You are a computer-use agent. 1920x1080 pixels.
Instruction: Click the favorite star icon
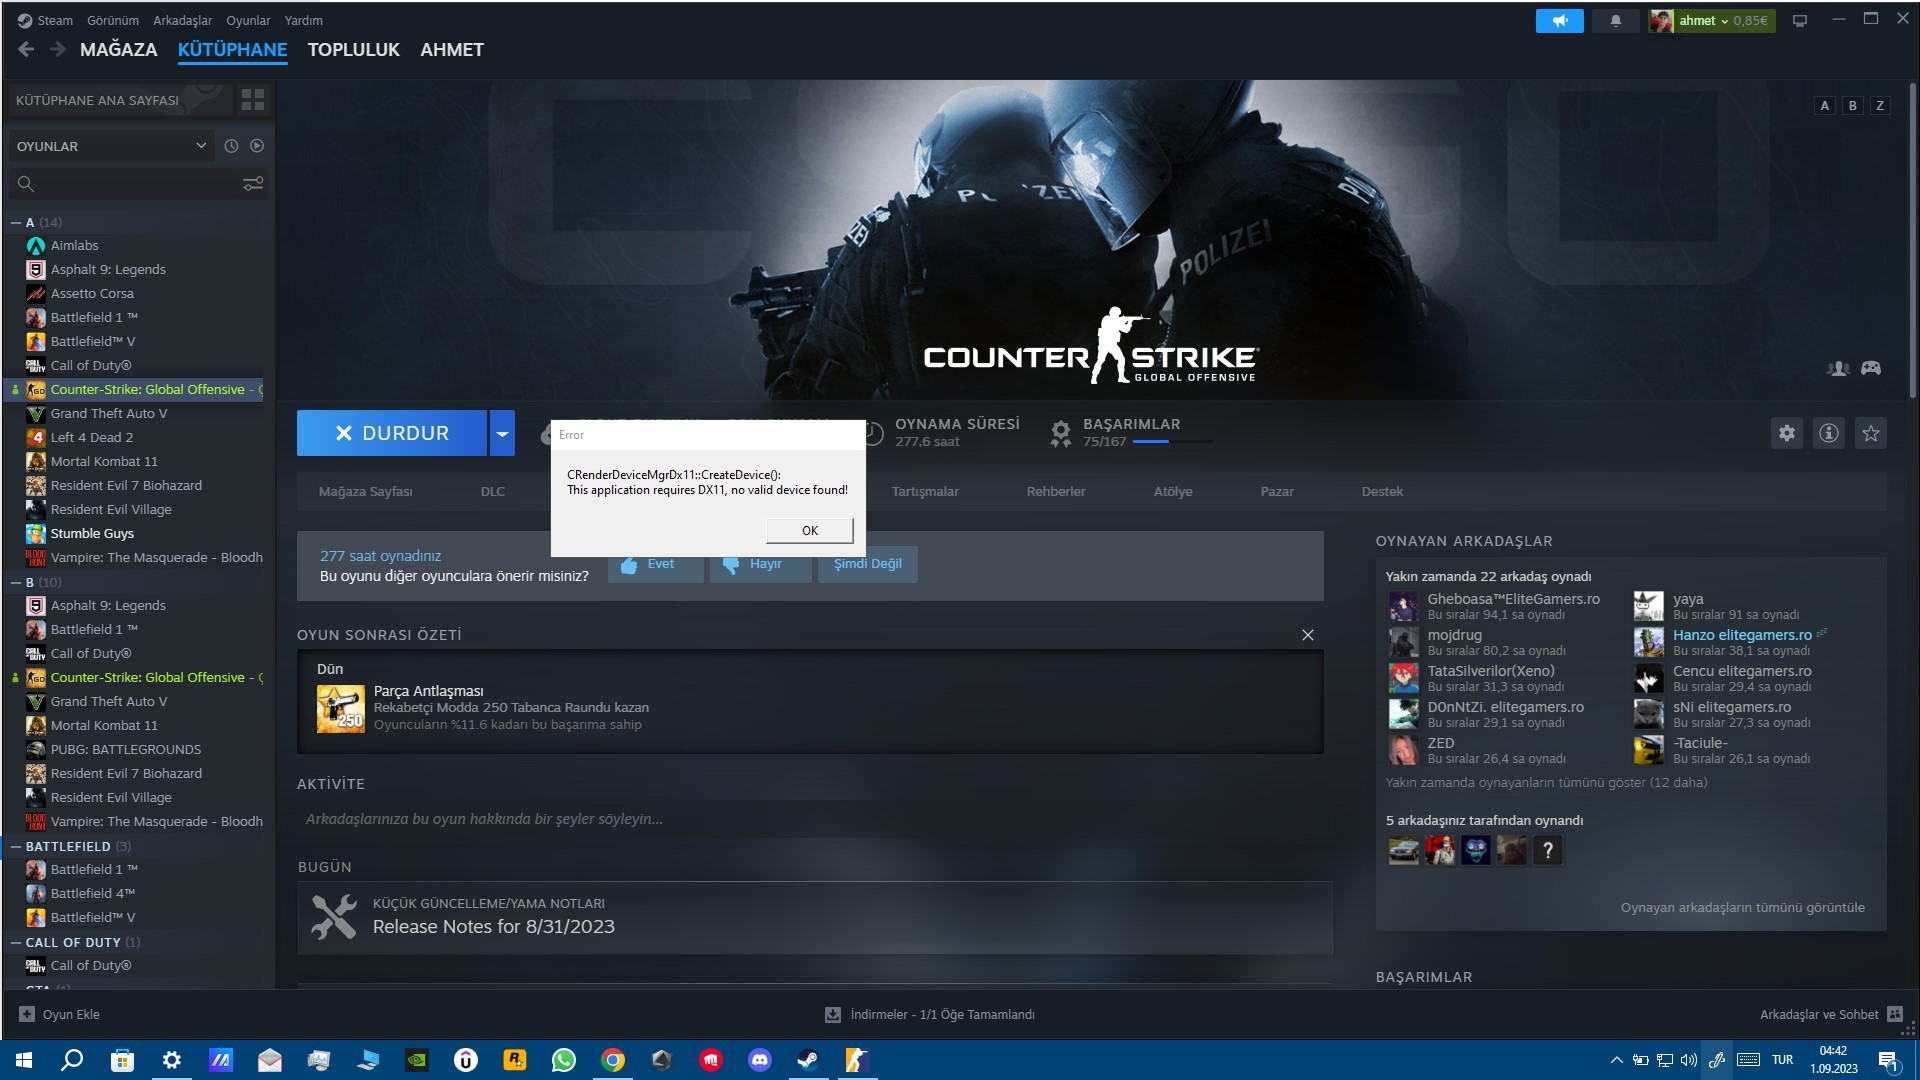[x=1871, y=433]
